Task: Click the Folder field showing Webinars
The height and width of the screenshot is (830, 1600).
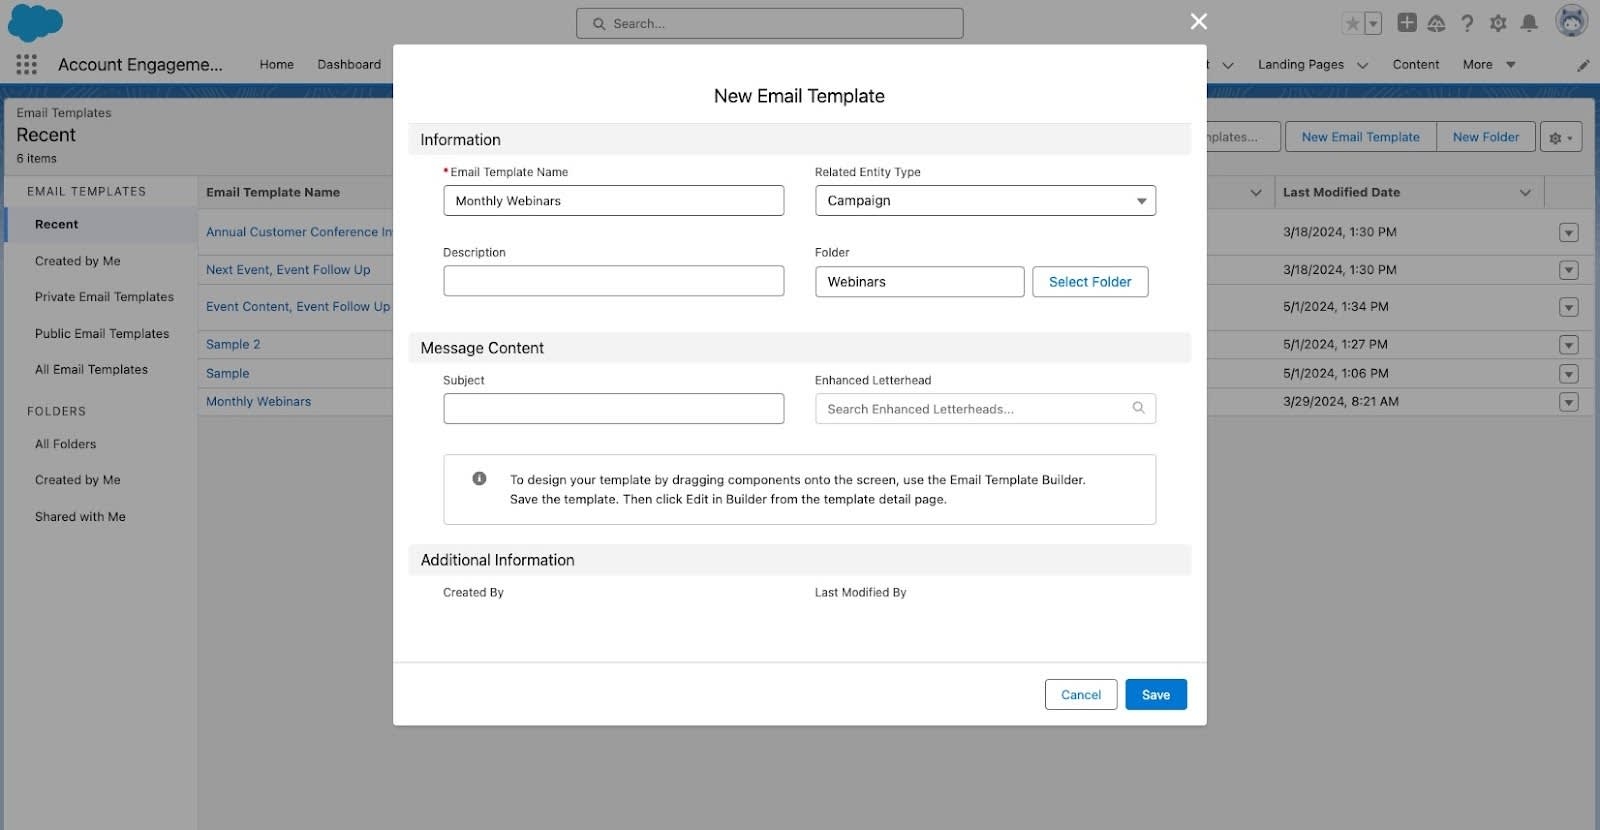Action: point(919,282)
